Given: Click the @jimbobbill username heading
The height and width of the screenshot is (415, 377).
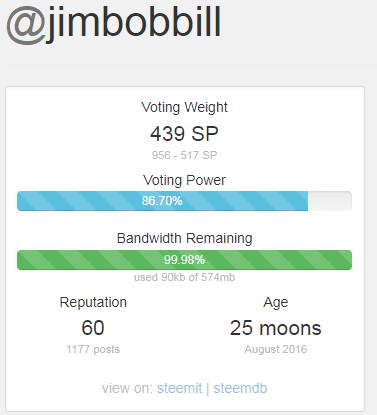Looking at the screenshot, I should pos(114,23).
